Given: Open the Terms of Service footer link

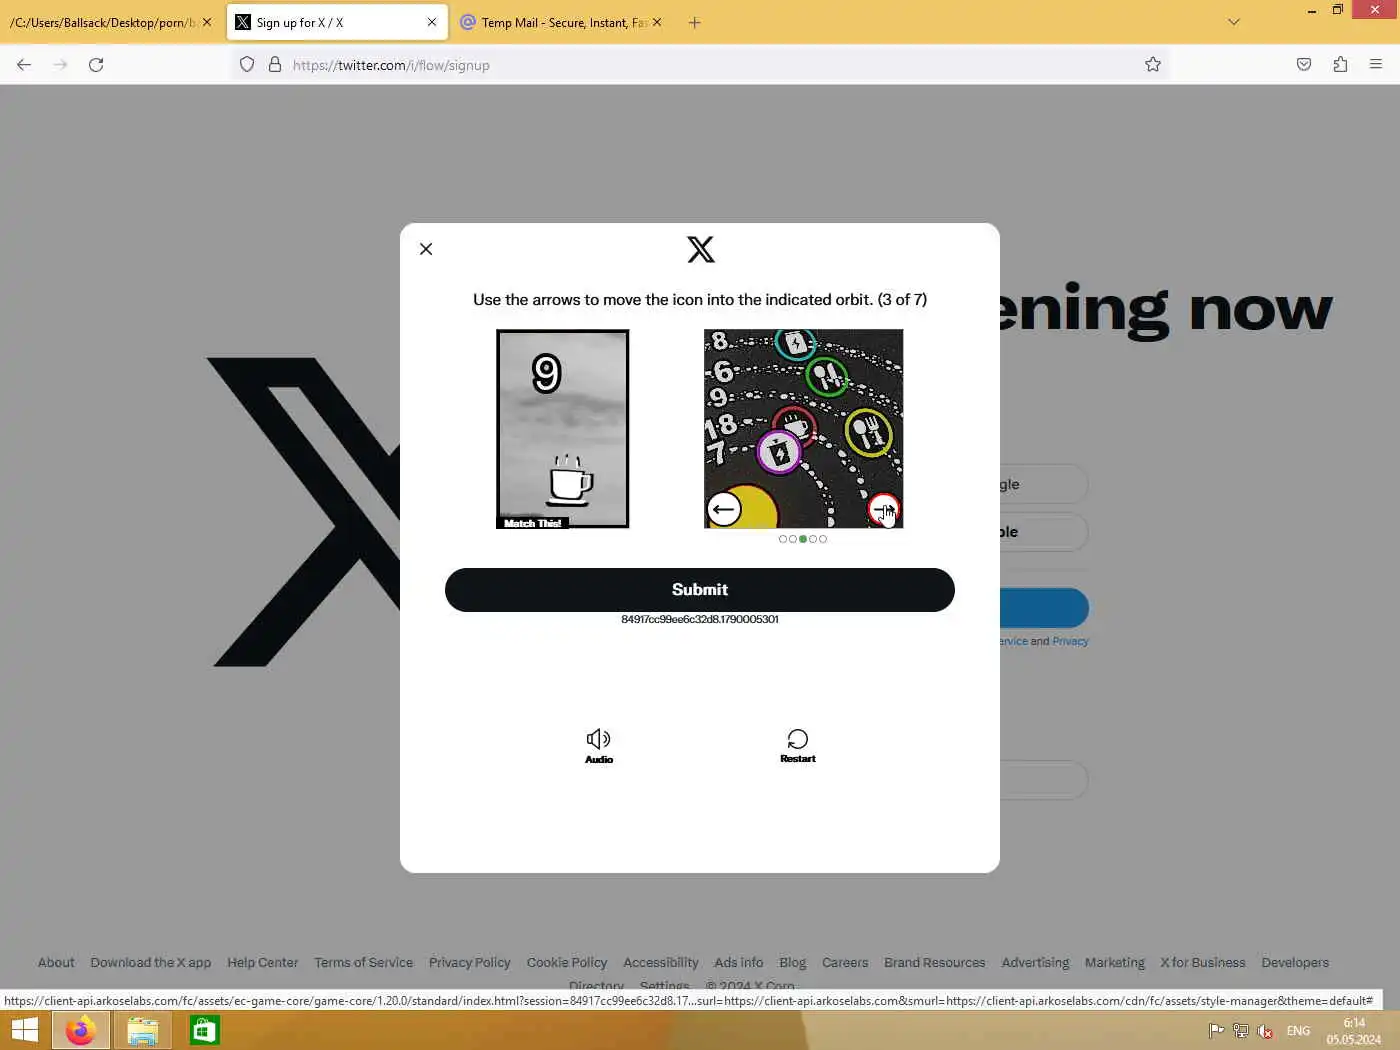Looking at the screenshot, I should tap(364, 963).
